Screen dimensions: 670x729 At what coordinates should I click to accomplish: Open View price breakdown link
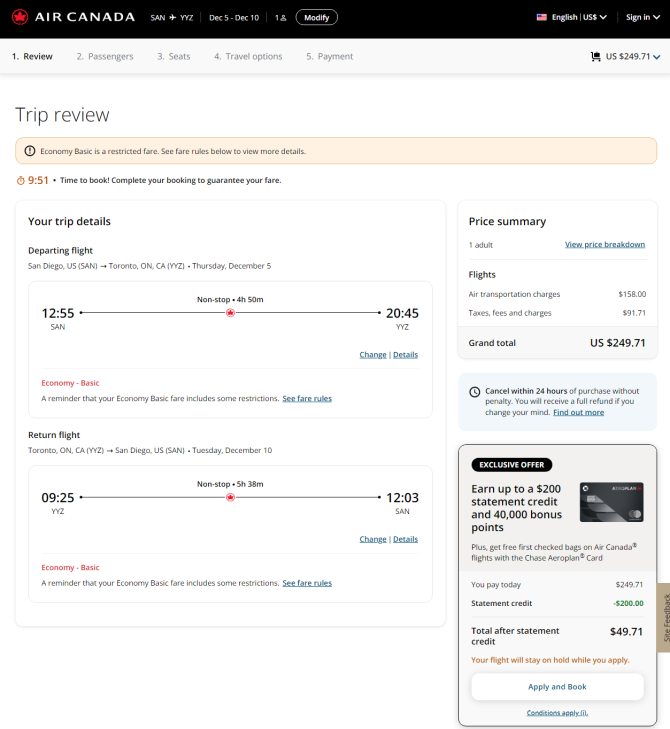coord(604,245)
